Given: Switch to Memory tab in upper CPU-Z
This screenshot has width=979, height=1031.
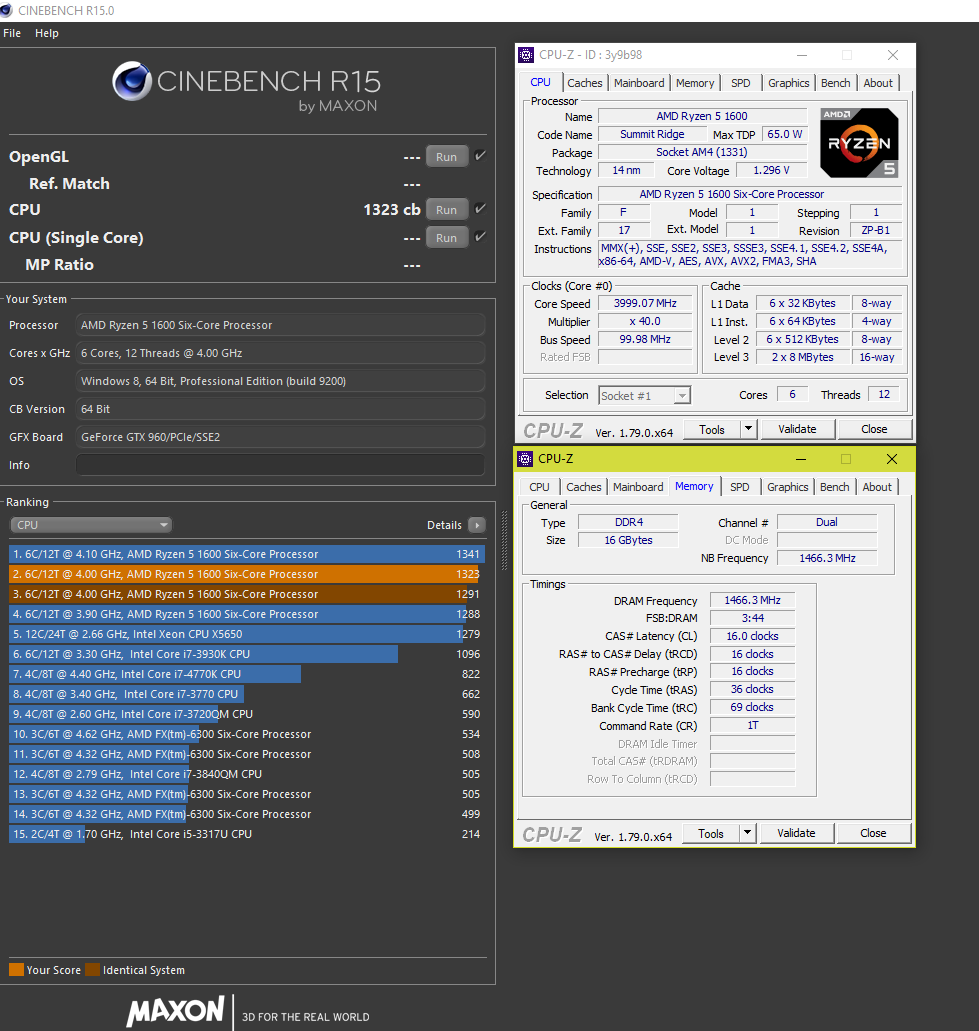Looking at the screenshot, I should (x=695, y=83).
